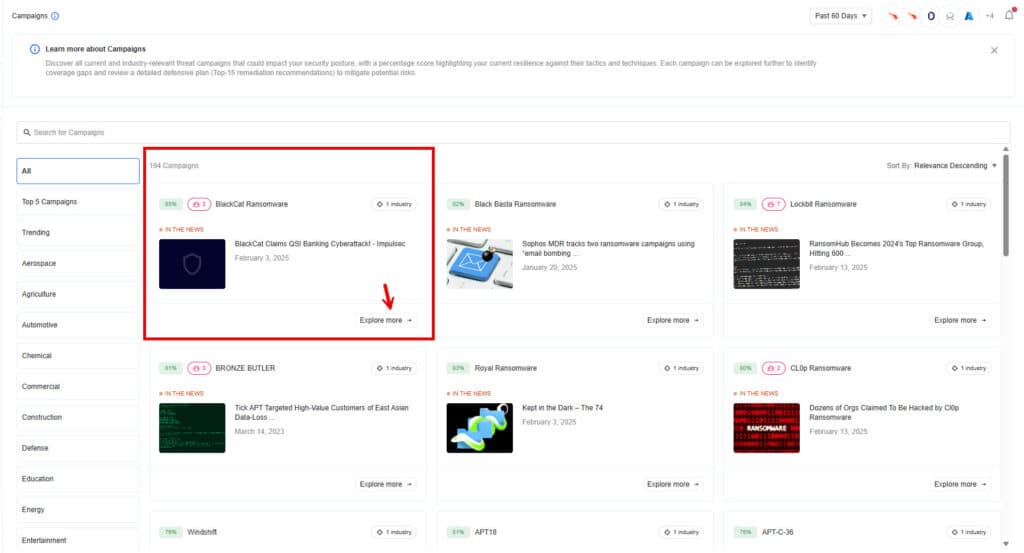Click the grey integration icon beside Azure
Screen dimensions: 1024x553
[950, 16]
